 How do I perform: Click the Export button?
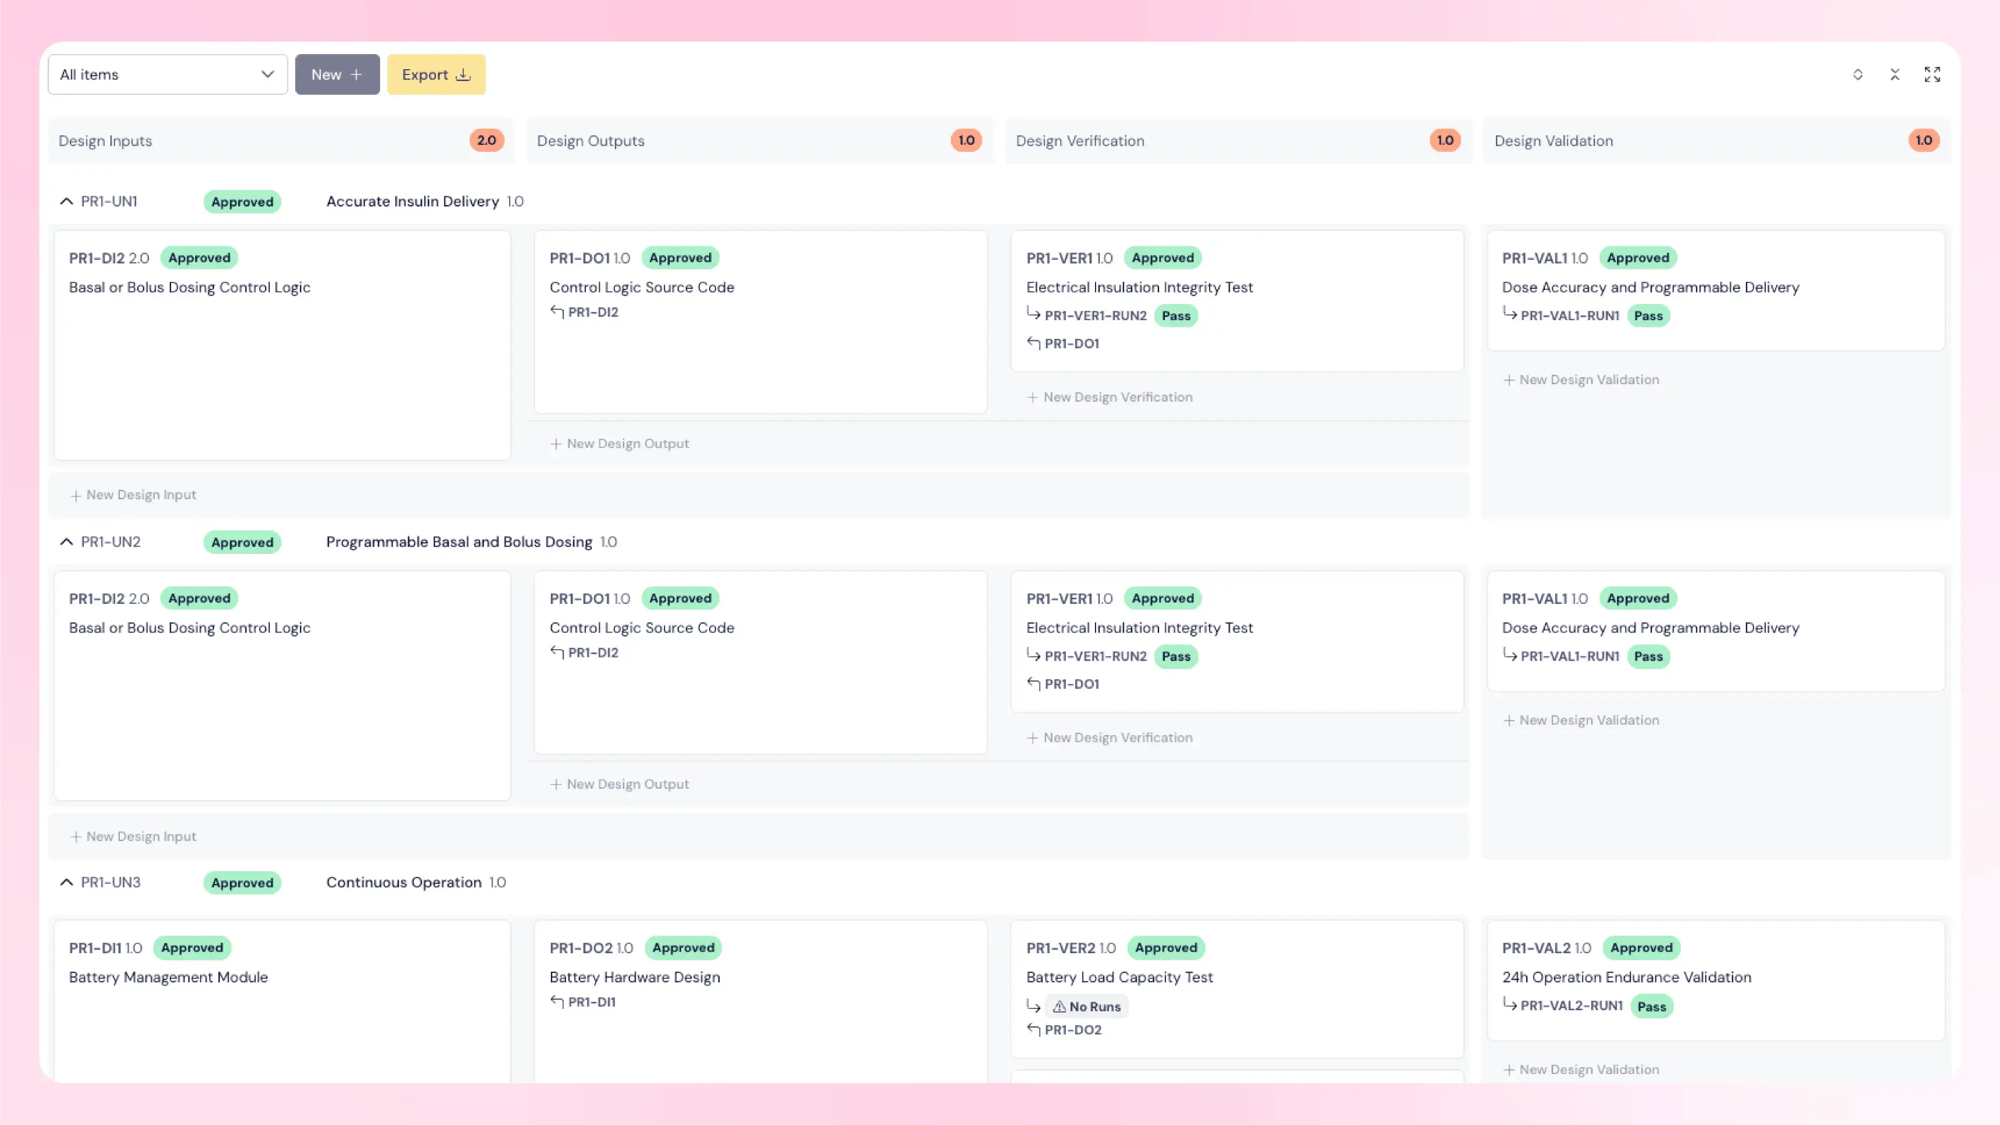point(436,74)
